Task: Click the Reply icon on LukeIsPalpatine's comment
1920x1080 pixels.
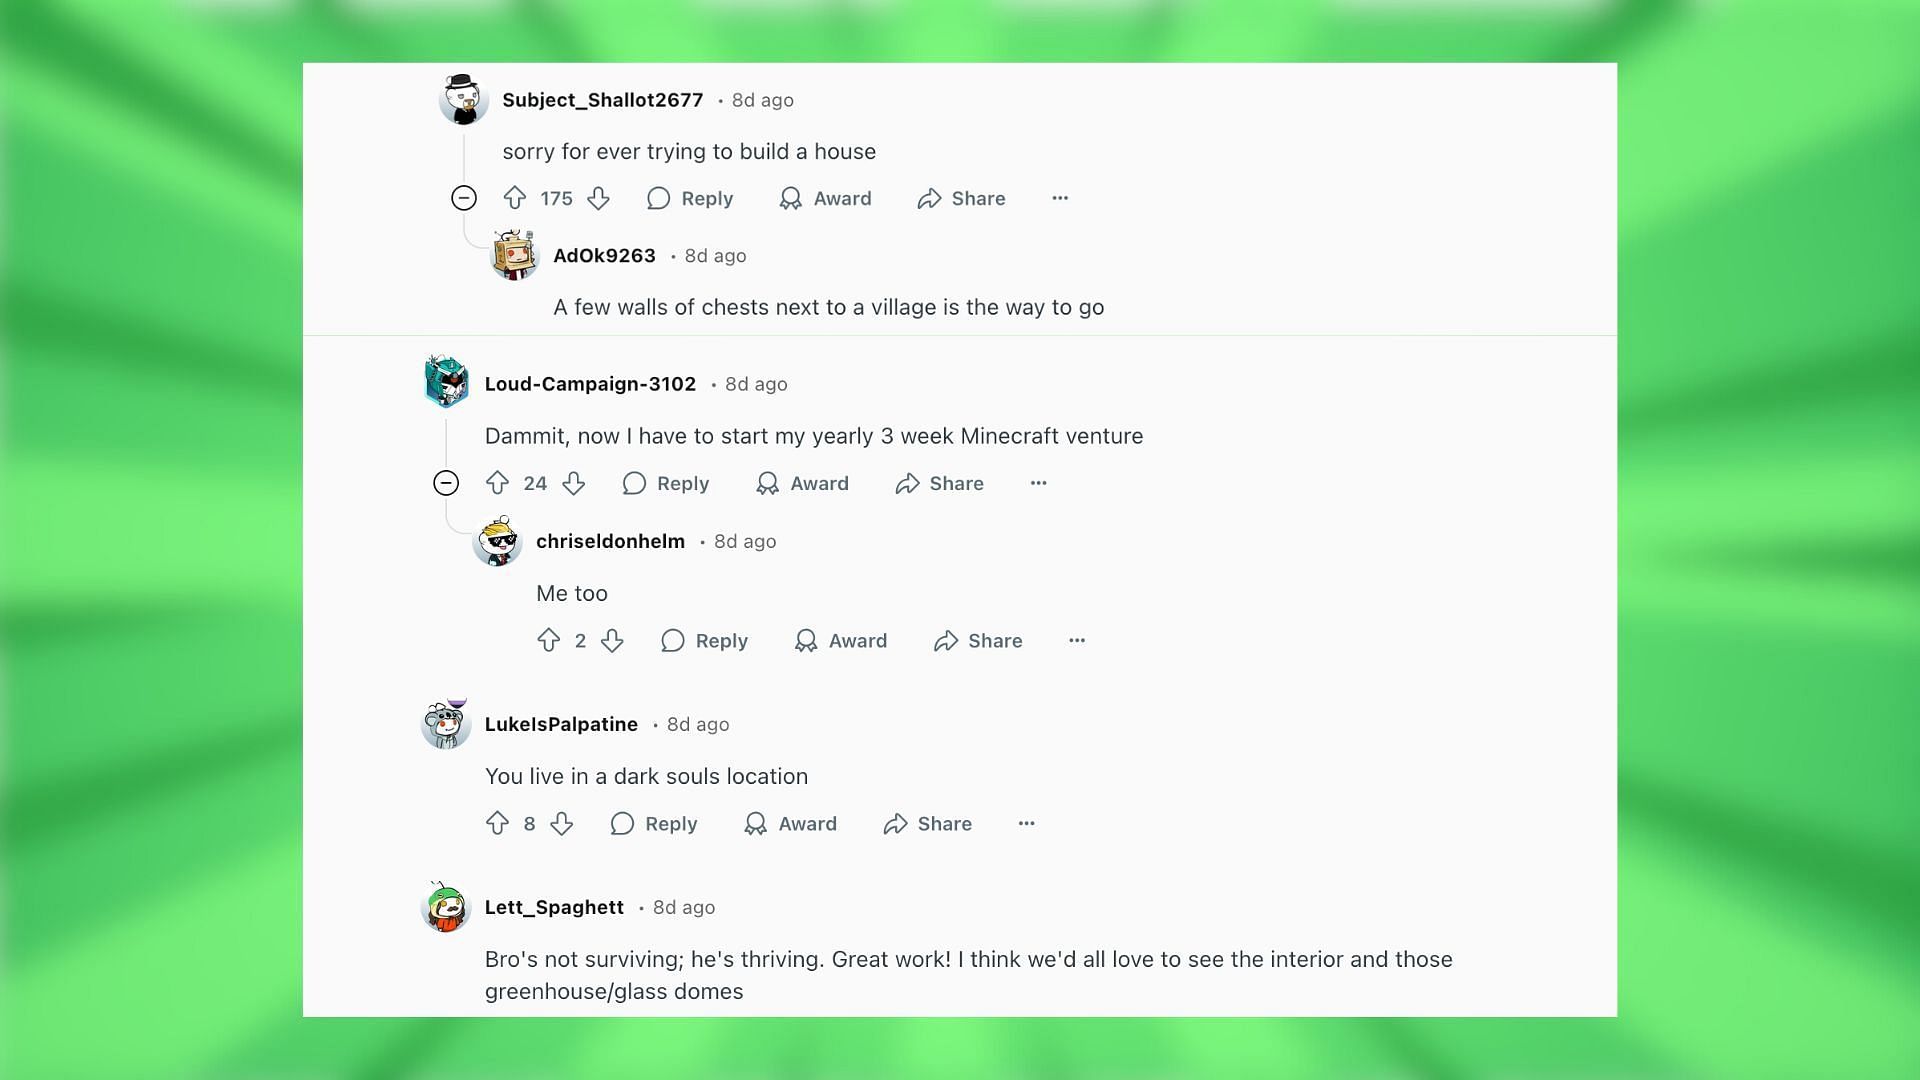Action: 621,824
